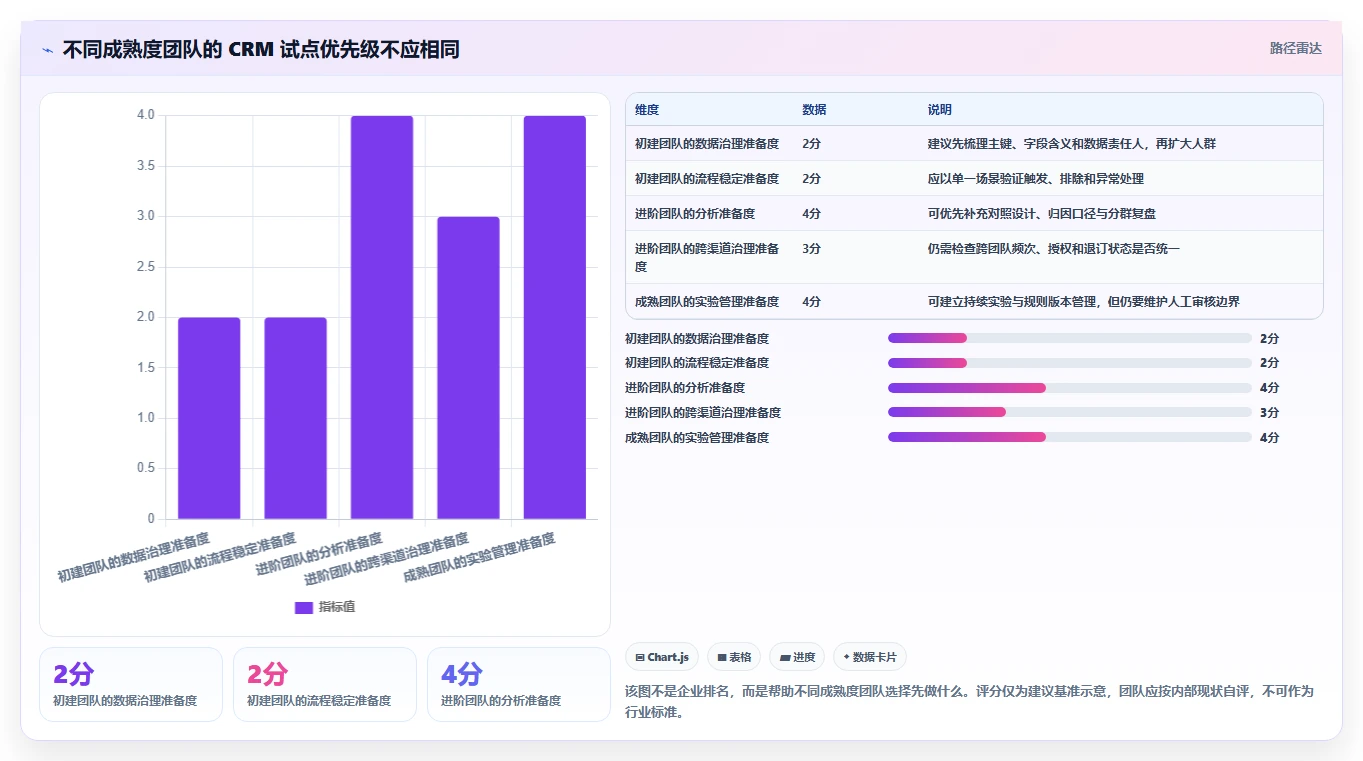
Task: Click table row label 进阶团队的分析准备度
Action: pos(695,214)
